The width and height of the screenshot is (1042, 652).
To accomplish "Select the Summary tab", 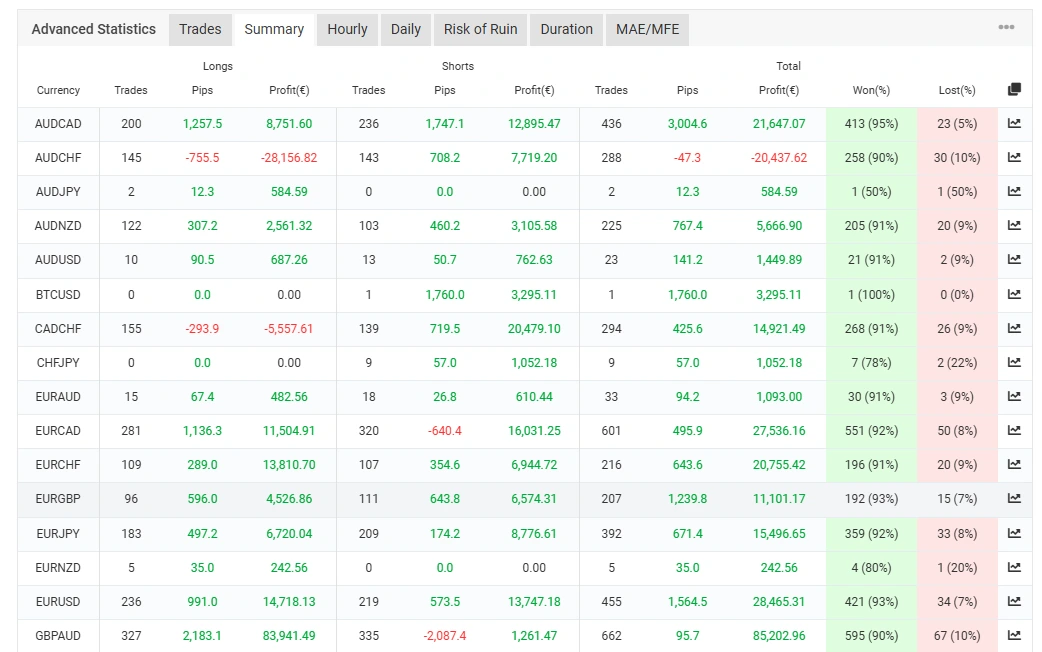I will point(274,29).
